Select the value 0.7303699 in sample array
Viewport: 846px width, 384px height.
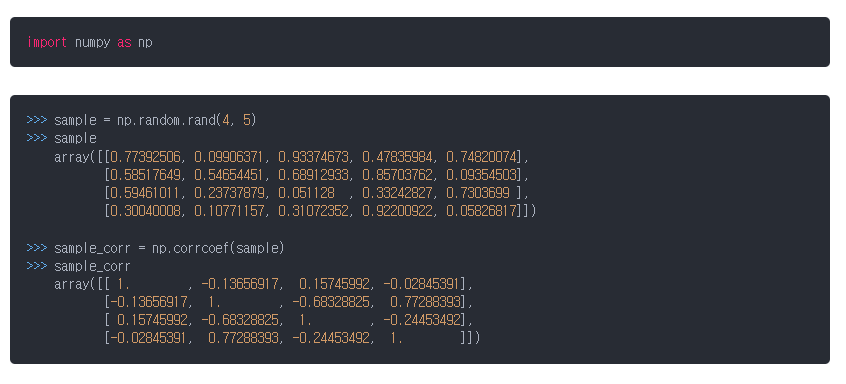coord(477,193)
